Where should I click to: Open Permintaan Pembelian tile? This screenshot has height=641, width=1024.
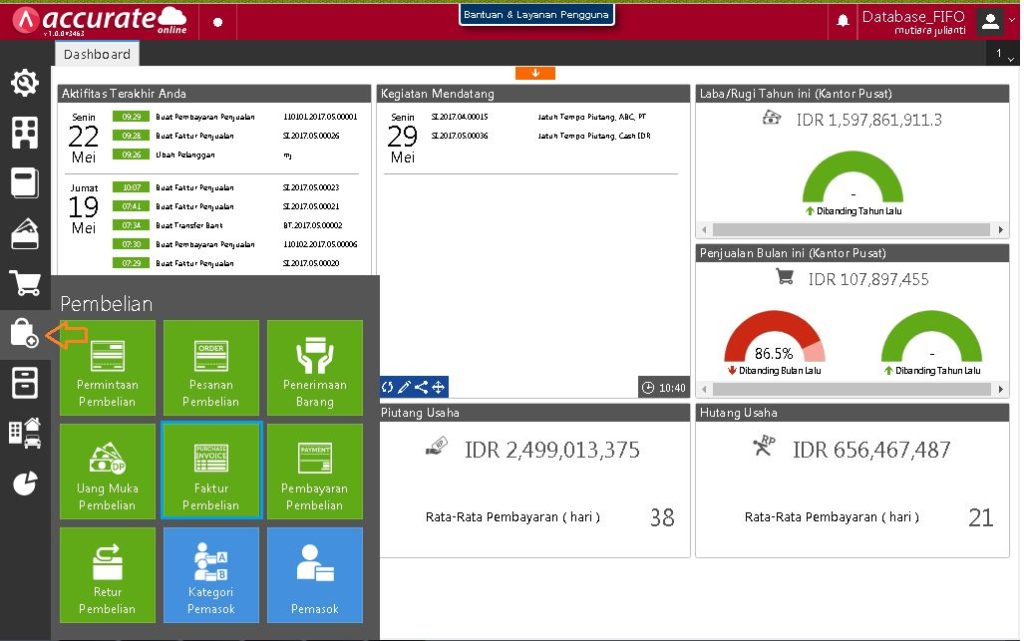(107, 367)
